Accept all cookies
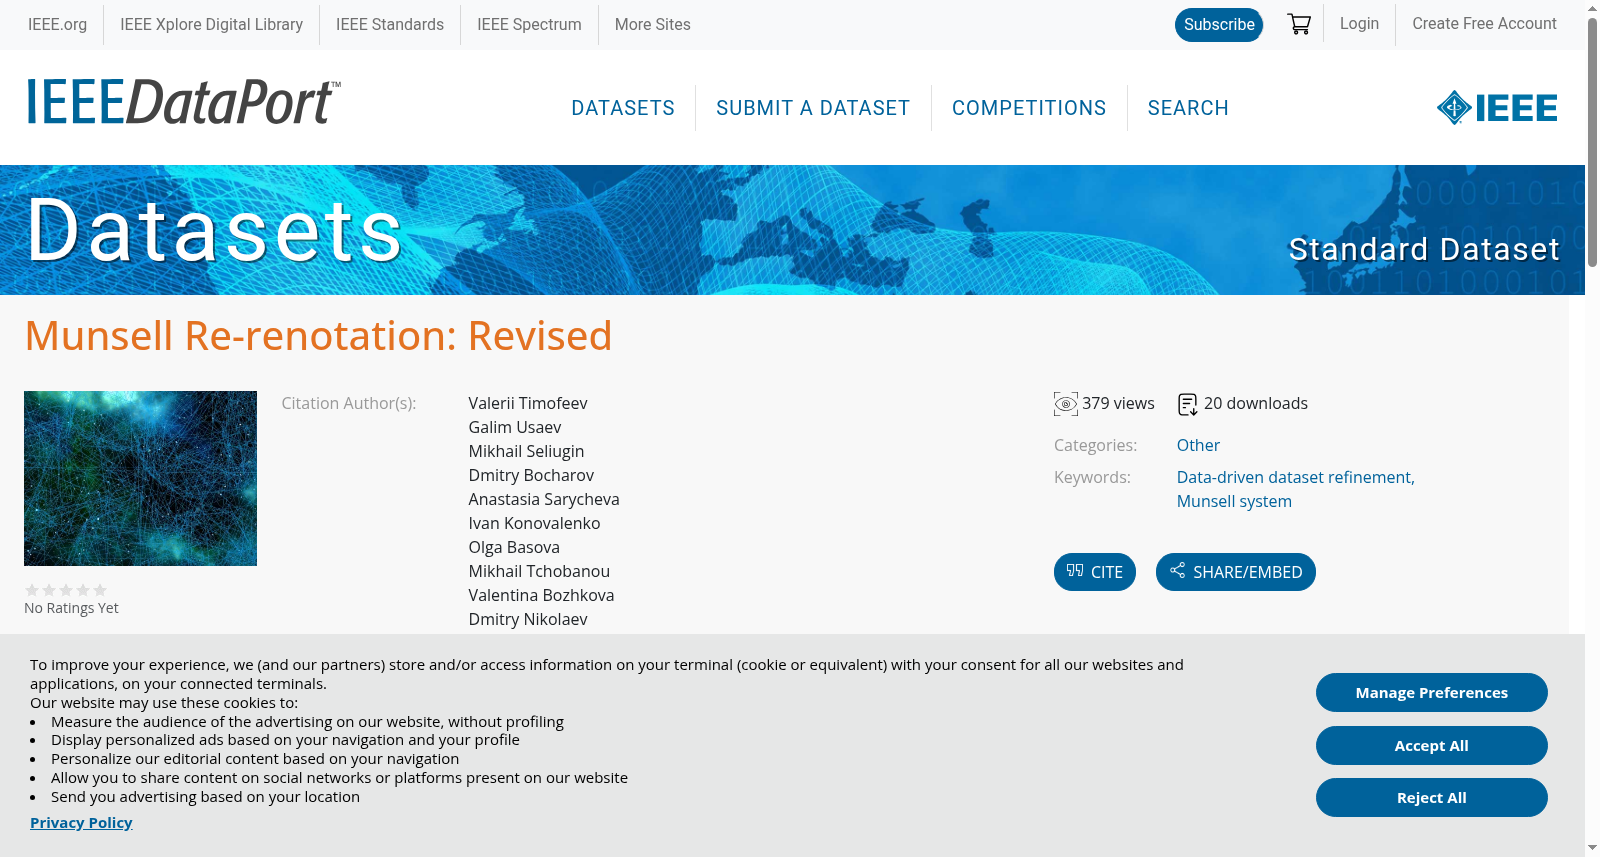Image resolution: width=1600 pixels, height=857 pixels. click(1432, 745)
